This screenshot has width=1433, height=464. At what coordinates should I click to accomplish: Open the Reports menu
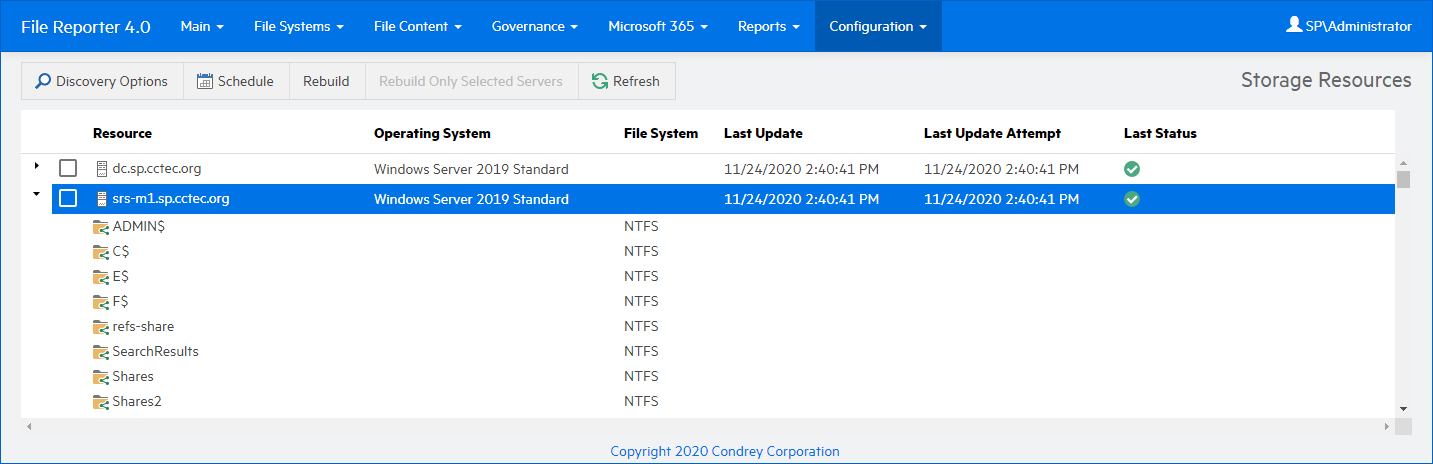(x=768, y=27)
